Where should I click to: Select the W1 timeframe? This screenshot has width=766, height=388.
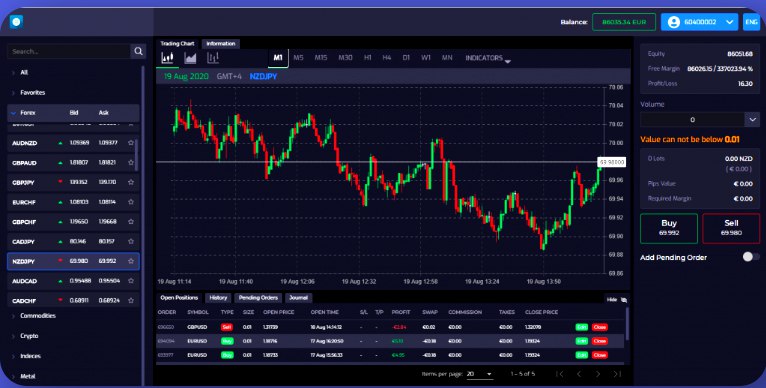click(426, 58)
